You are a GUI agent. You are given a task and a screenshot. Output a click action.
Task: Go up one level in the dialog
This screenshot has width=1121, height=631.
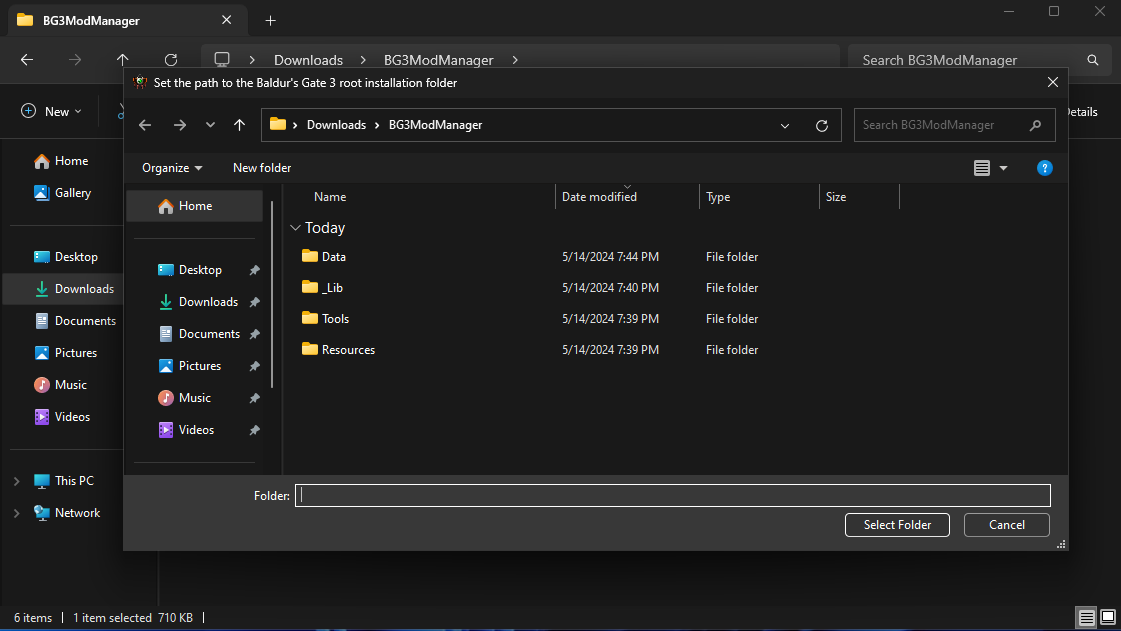239,125
